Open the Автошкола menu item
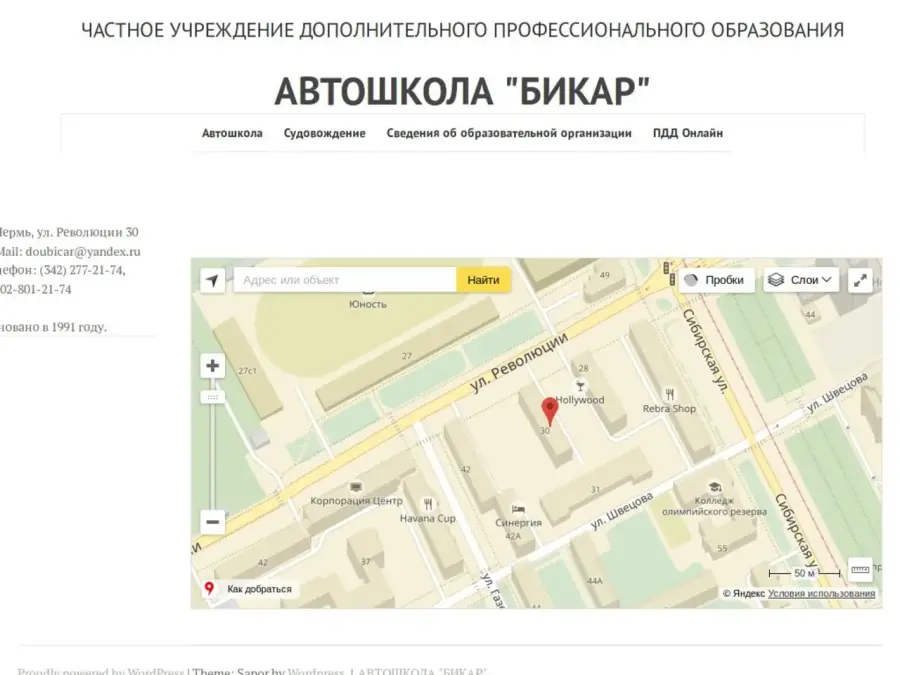 (x=232, y=133)
